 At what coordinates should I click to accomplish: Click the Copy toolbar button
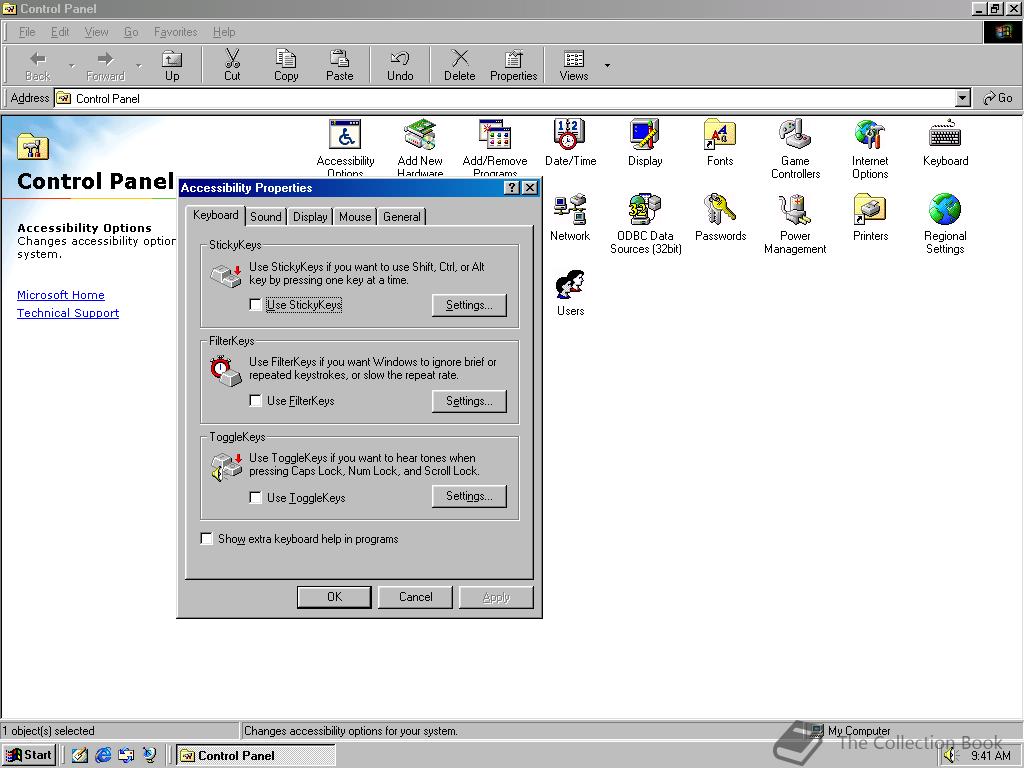pyautogui.click(x=286, y=65)
